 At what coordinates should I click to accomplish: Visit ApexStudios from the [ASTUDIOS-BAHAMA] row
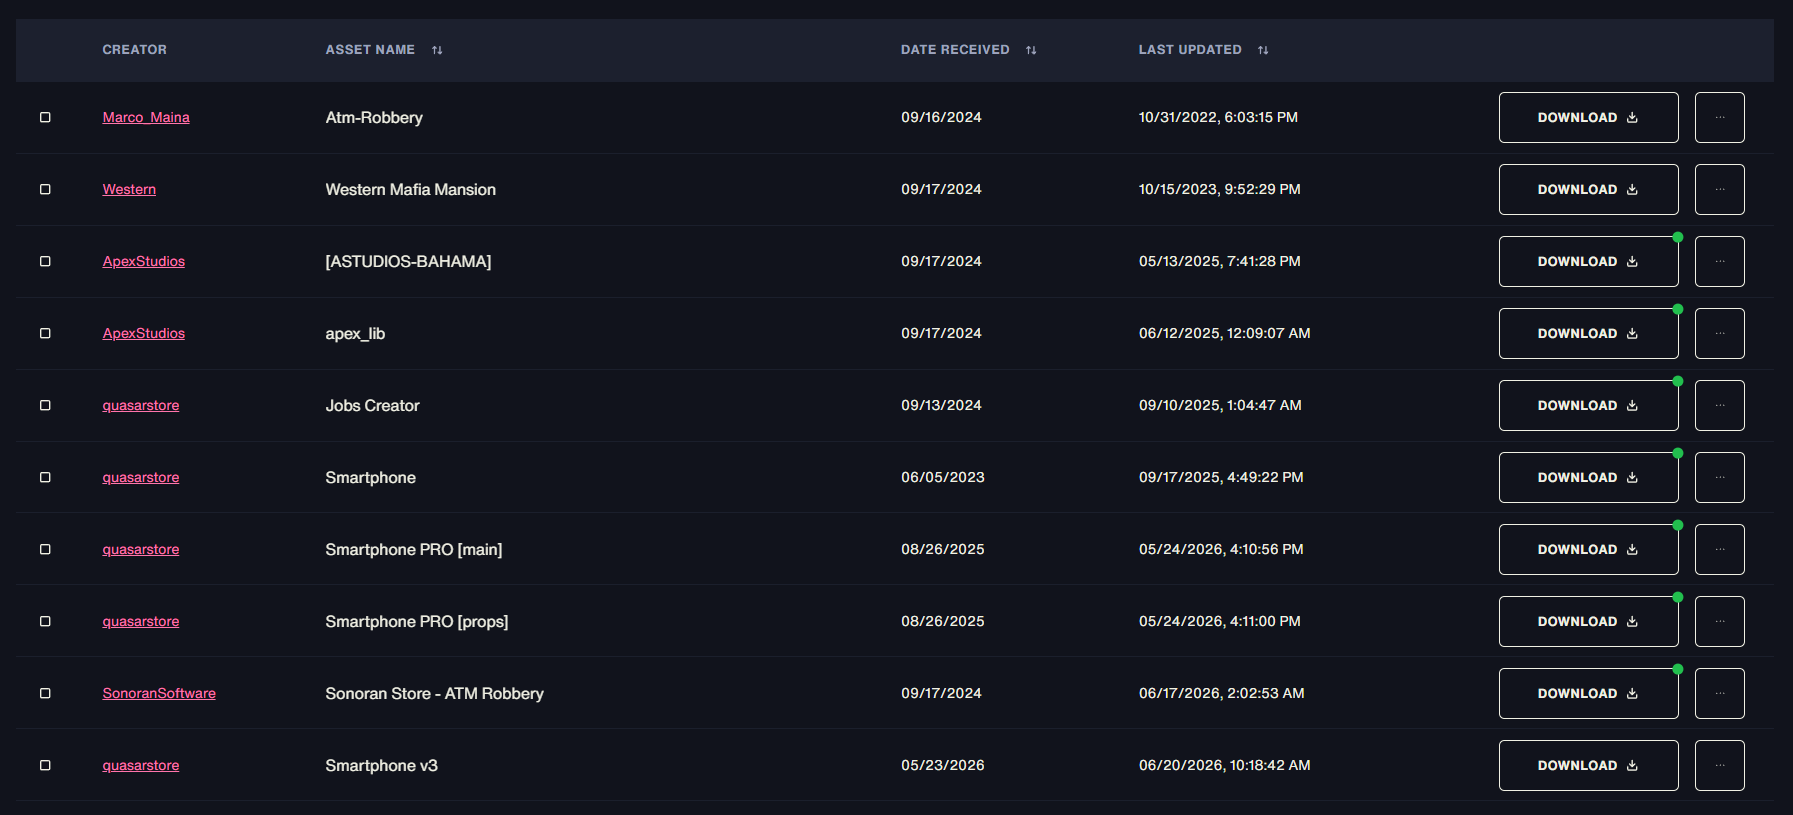click(144, 261)
